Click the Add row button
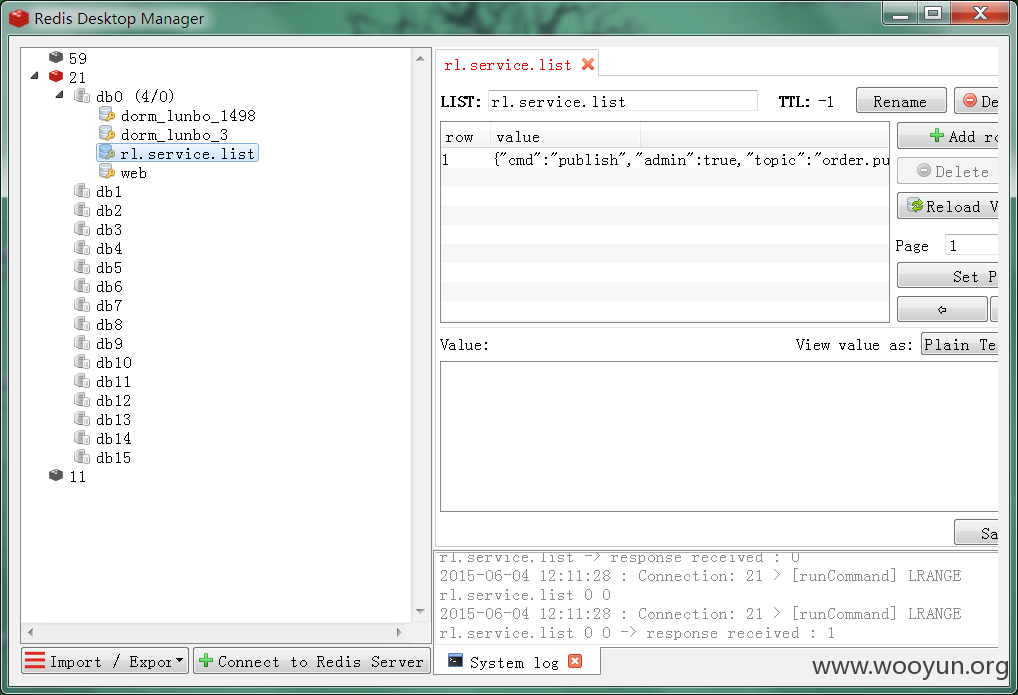 (949, 136)
